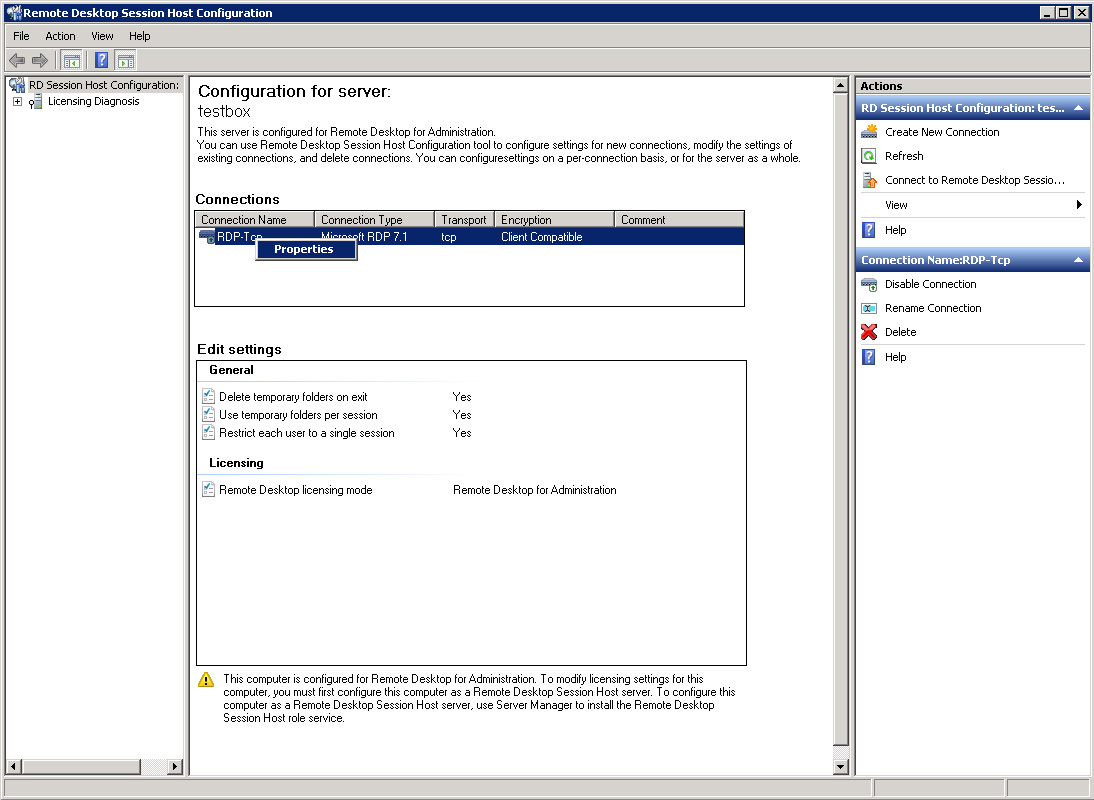Click the green Refresh icon
This screenshot has width=1094, height=800.
869,156
